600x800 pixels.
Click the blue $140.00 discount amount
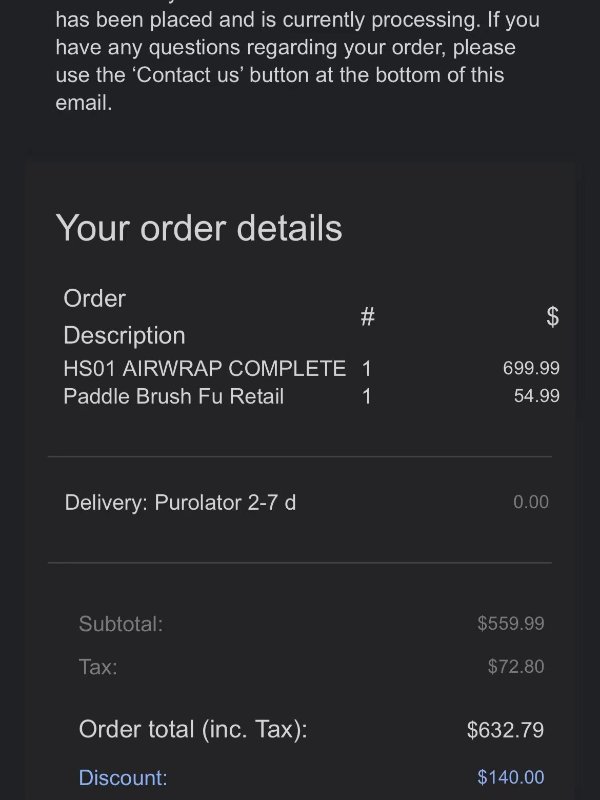click(510, 777)
